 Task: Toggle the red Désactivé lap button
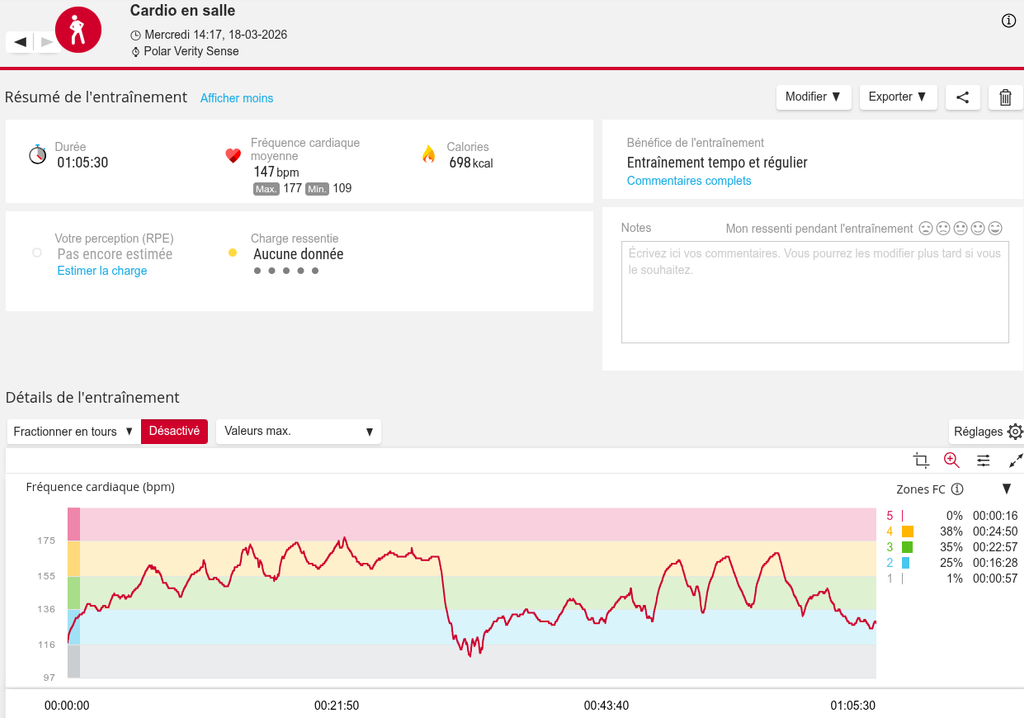click(x=174, y=431)
